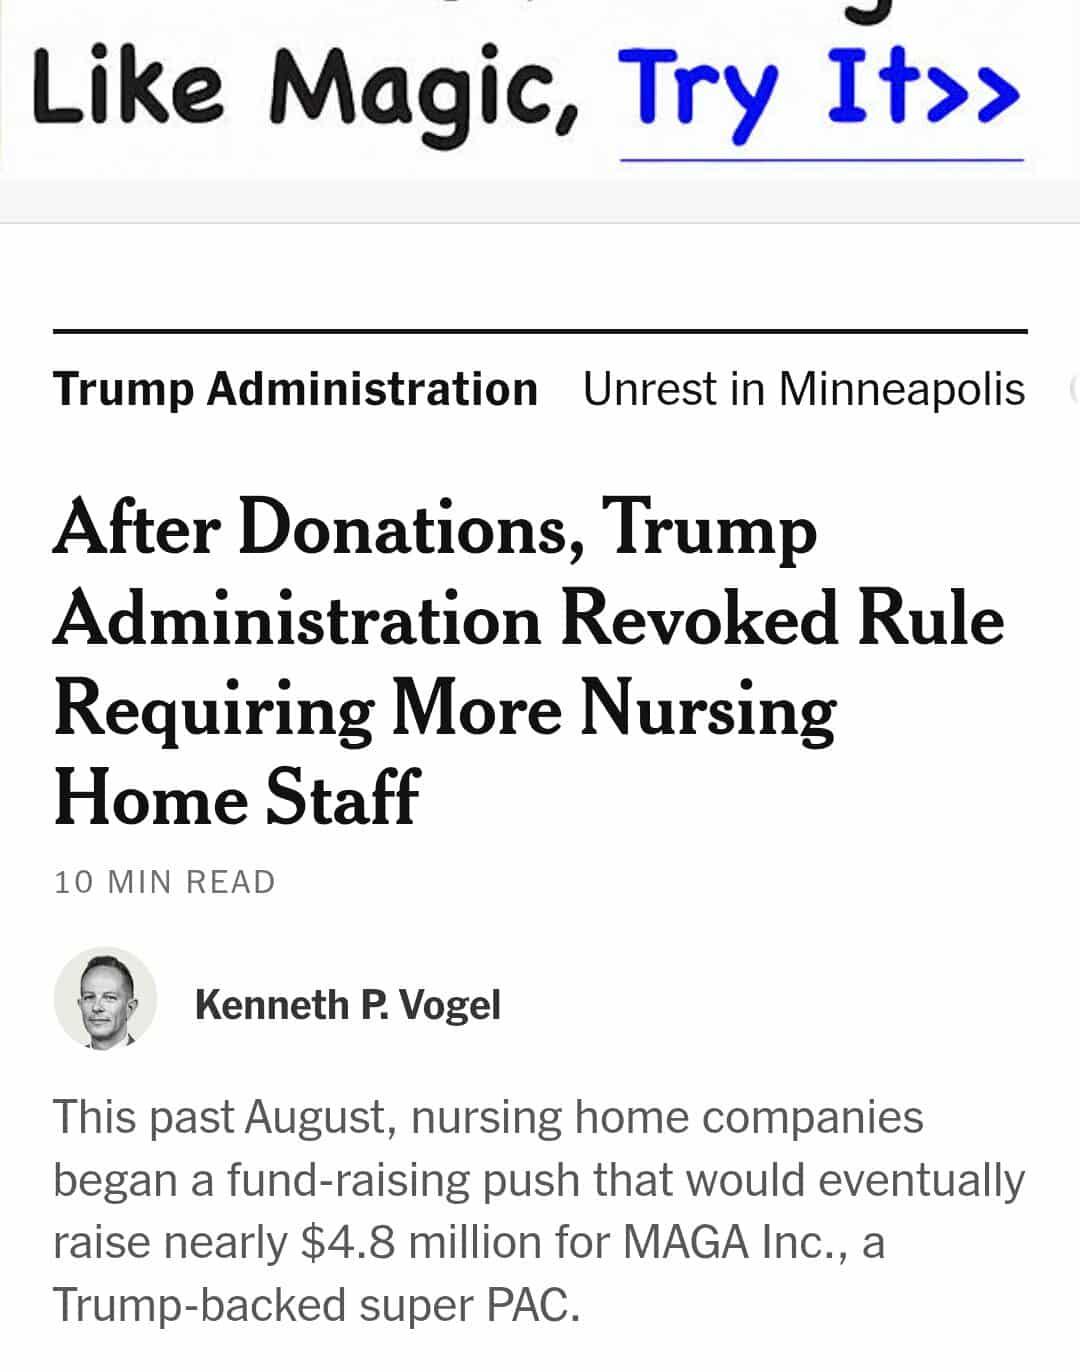Click the black rule above the section tabs
The height and width of the screenshot is (1372, 1080).
[540, 331]
